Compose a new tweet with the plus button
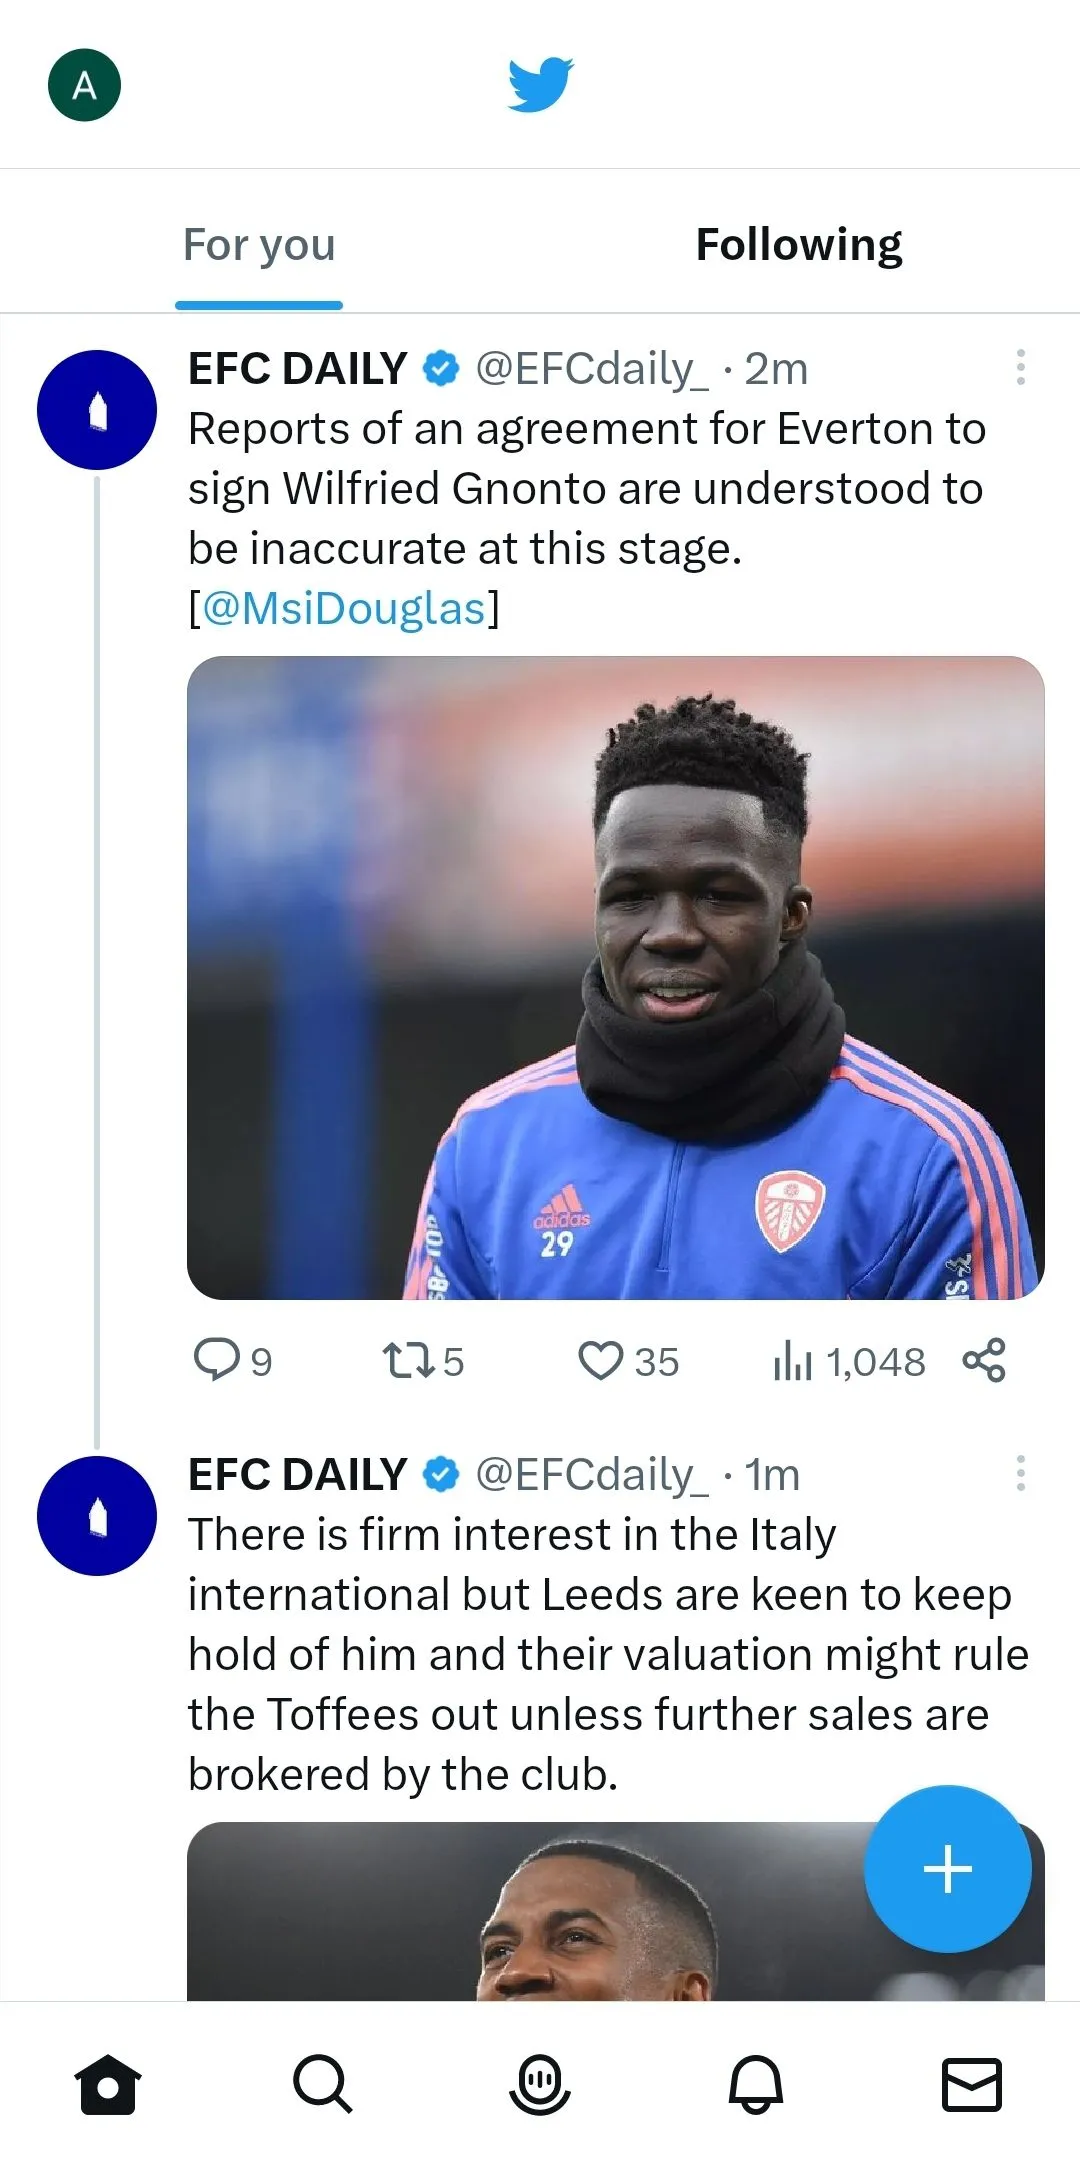This screenshot has height=2170, width=1080. pos(947,1868)
